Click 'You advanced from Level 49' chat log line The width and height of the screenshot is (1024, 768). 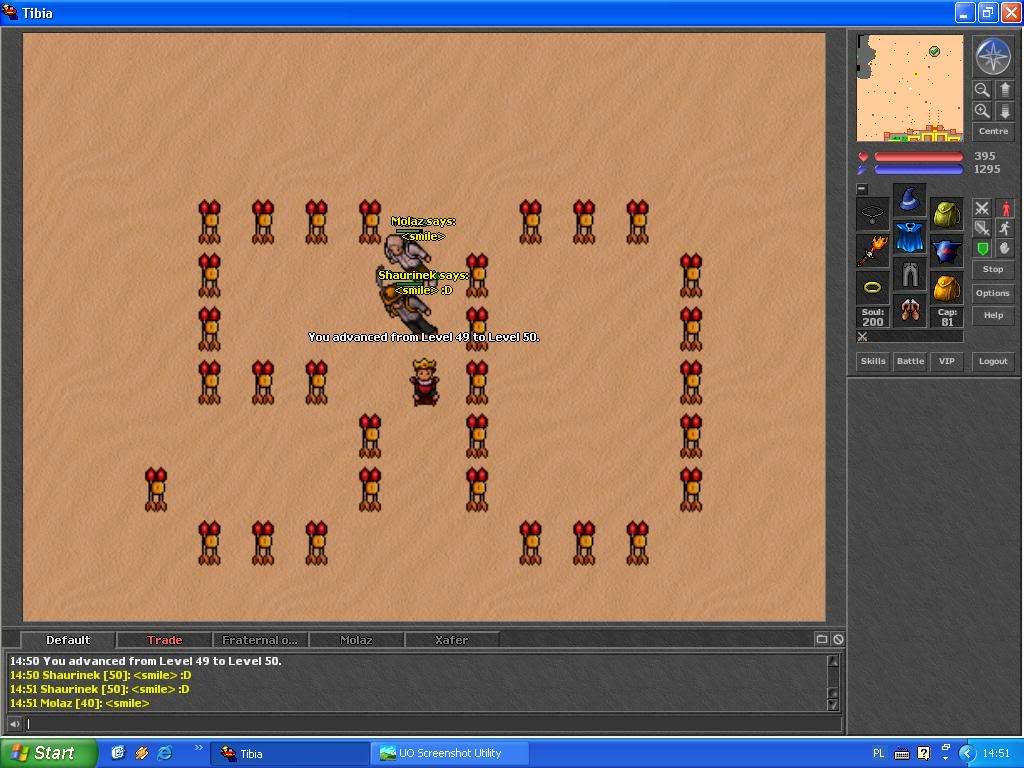point(146,661)
